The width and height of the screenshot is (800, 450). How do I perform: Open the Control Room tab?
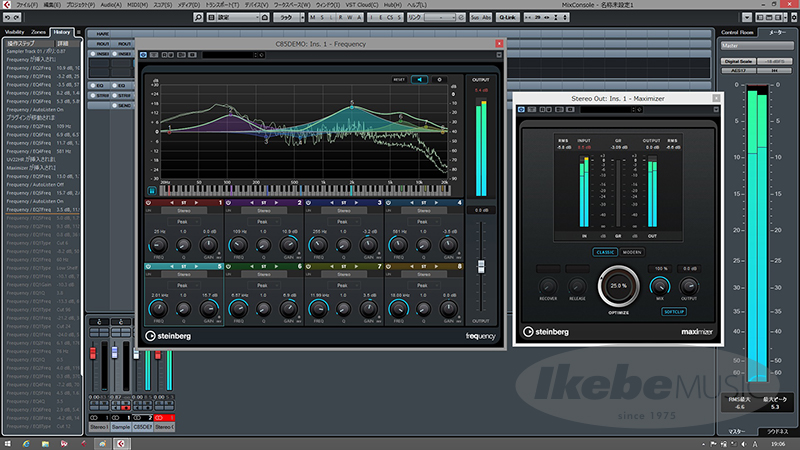click(x=739, y=33)
